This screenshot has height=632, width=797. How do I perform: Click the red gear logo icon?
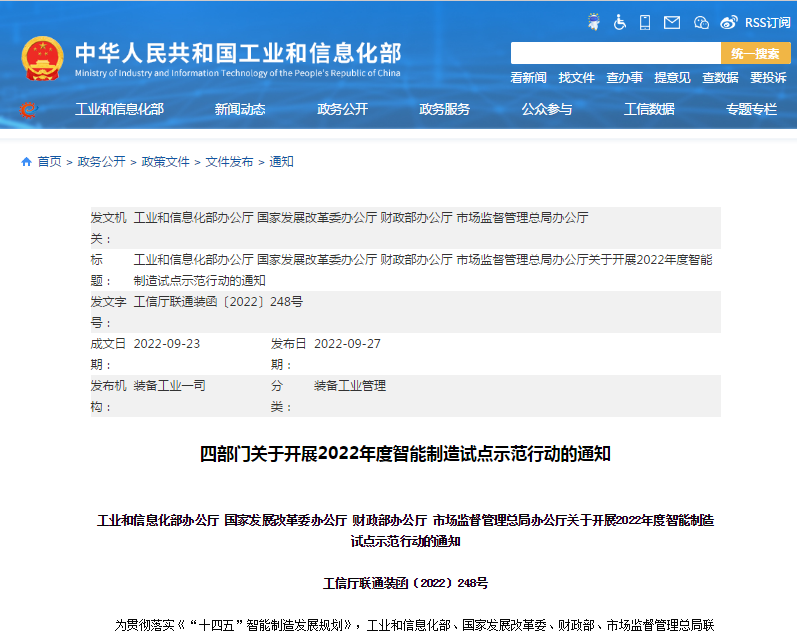(x=28, y=109)
